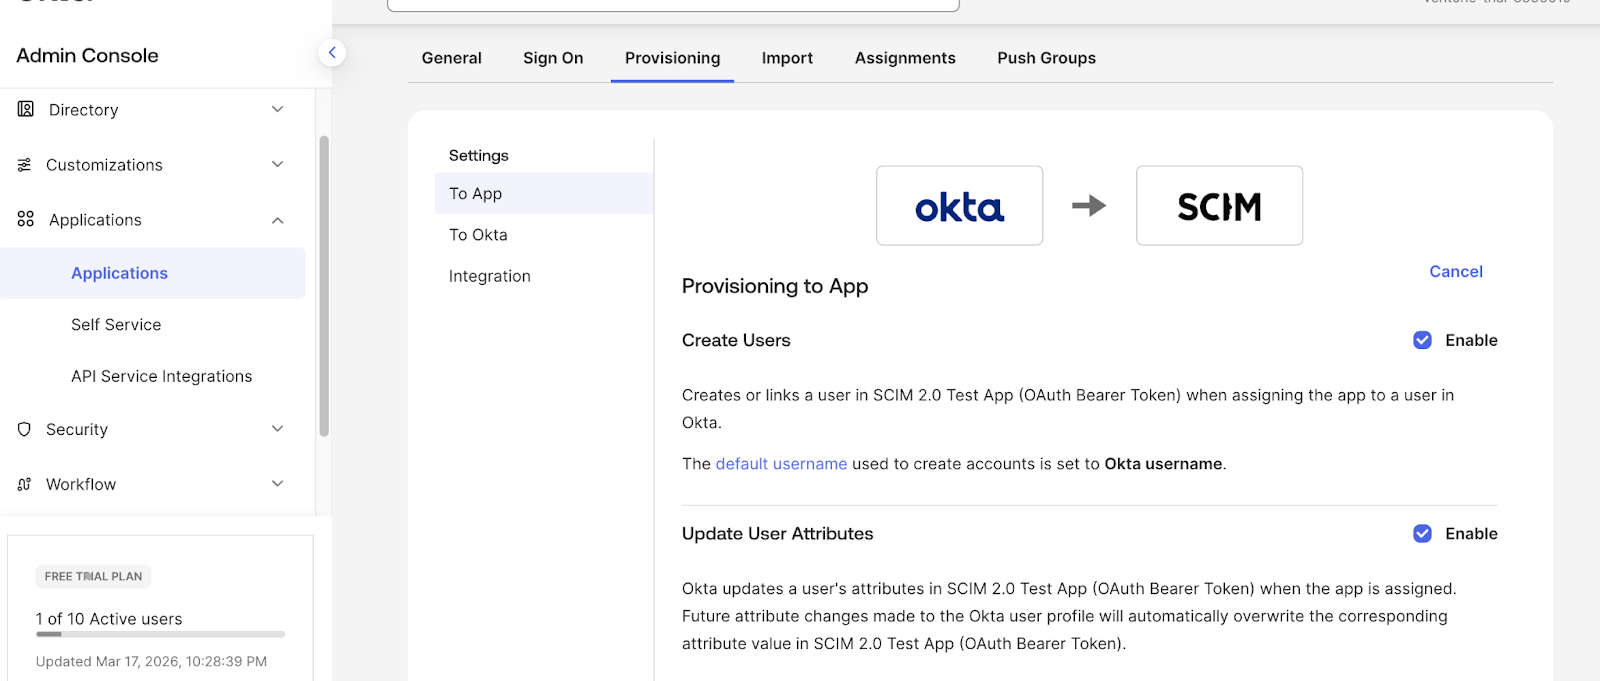This screenshot has width=1600, height=681.
Task: Open the Push Groups tab
Action: (x=1046, y=58)
